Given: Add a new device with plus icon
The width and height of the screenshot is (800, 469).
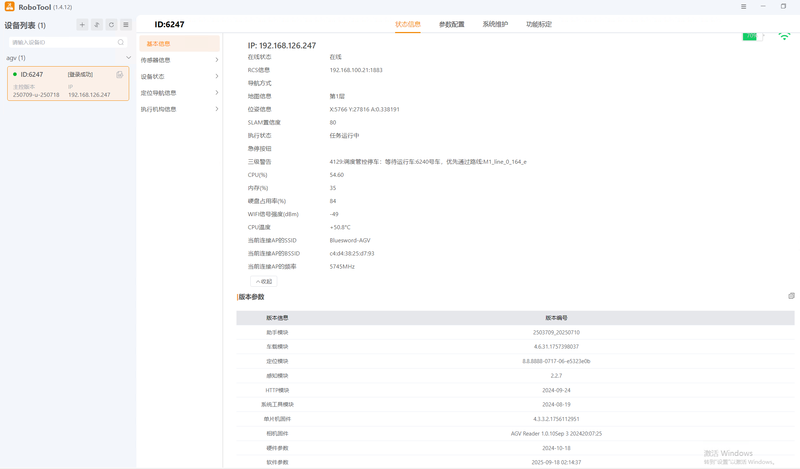Looking at the screenshot, I should click(x=82, y=24).
